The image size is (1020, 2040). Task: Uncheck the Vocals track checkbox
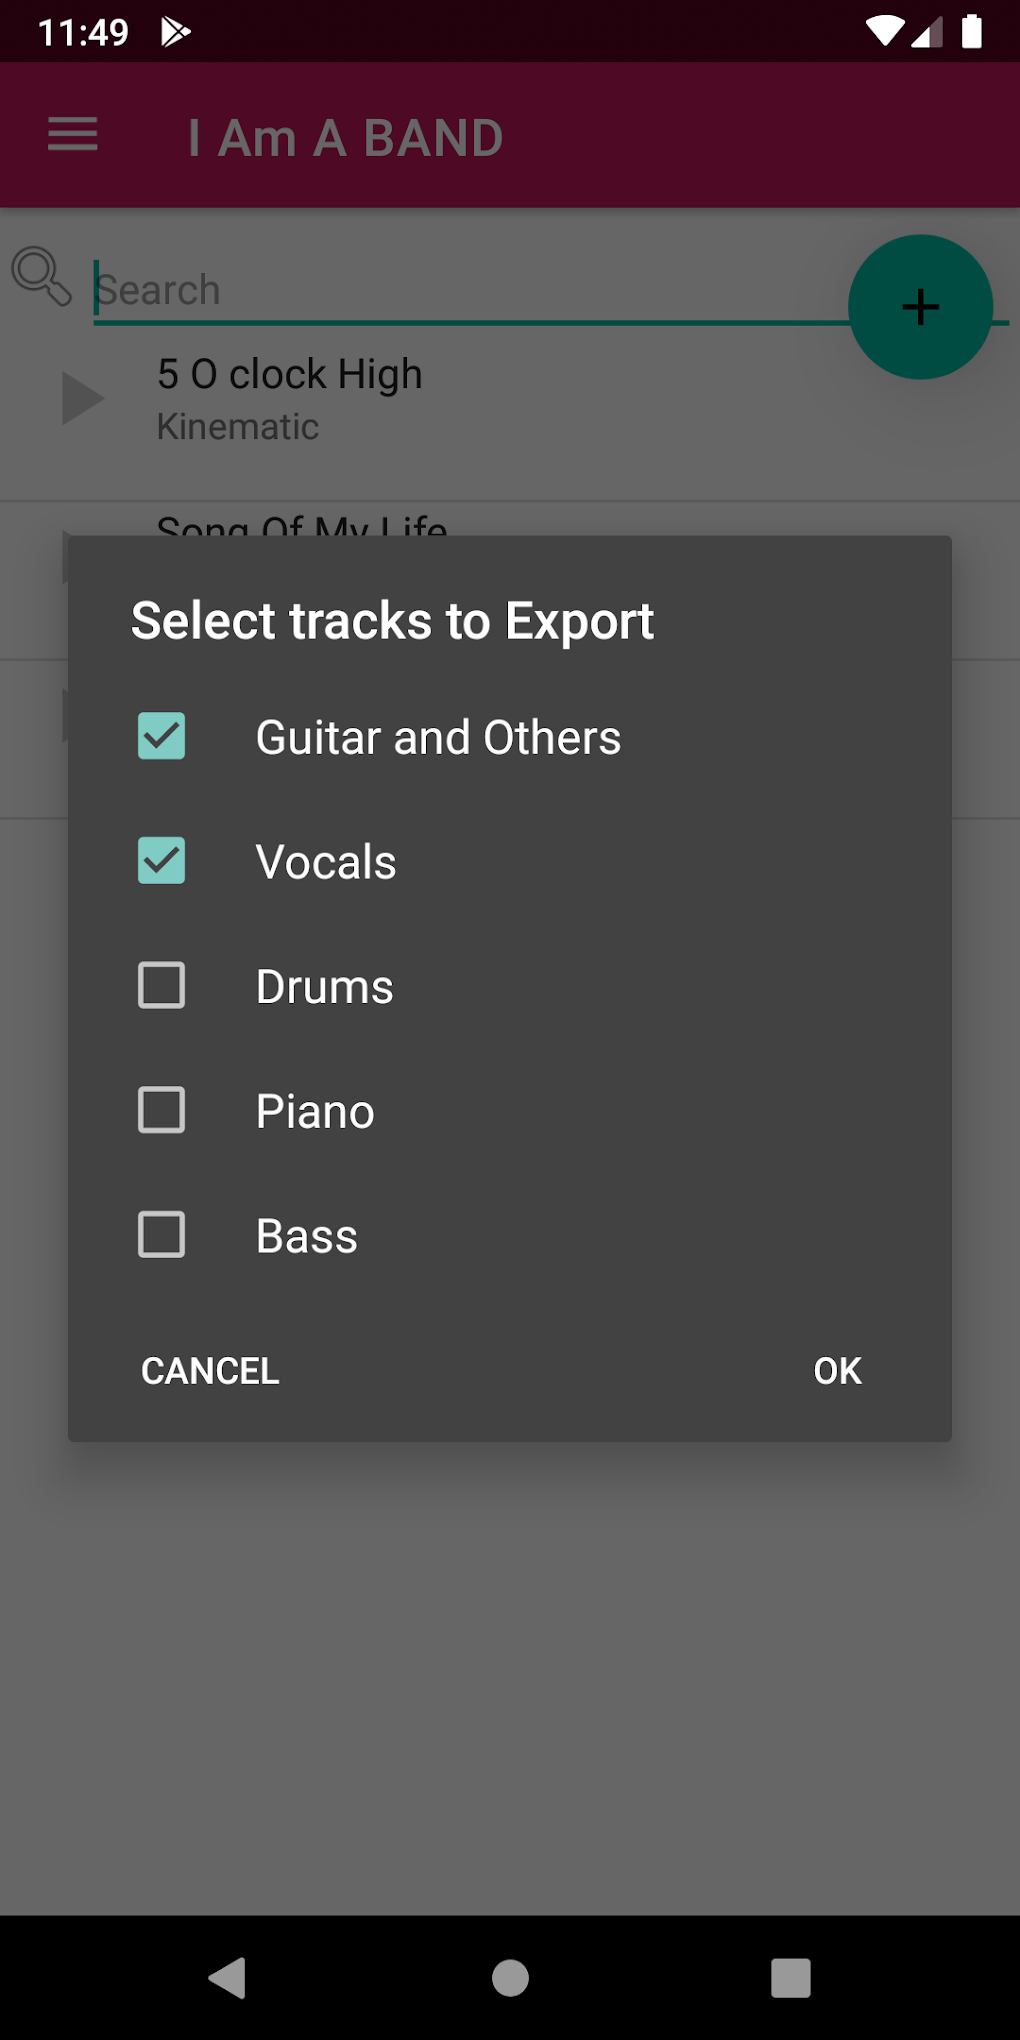click(161, 861)
